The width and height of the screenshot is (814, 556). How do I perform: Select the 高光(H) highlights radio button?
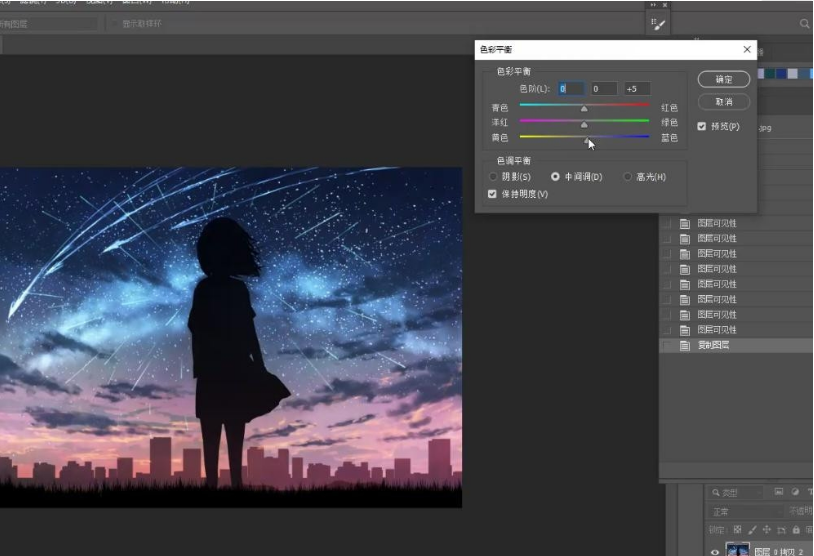(x=627, y=177)
